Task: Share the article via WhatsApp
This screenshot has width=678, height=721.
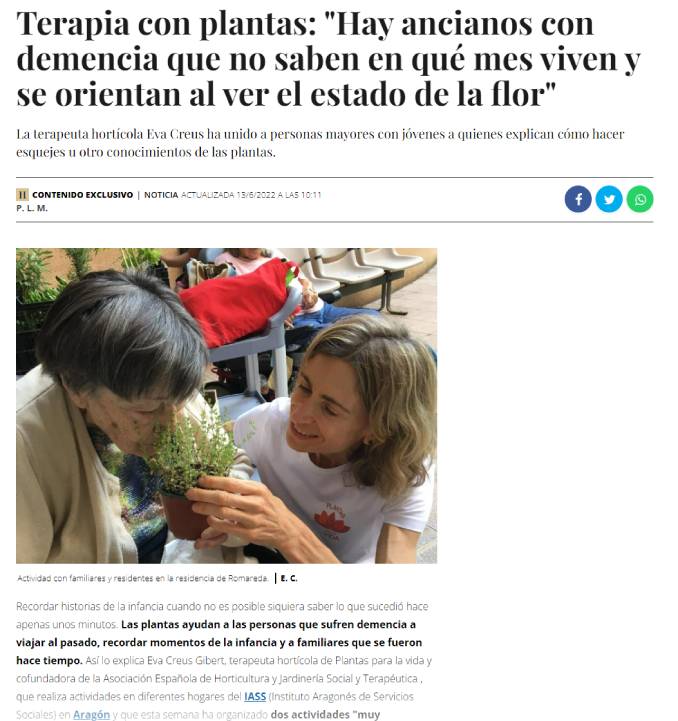Action: point(640,199)
